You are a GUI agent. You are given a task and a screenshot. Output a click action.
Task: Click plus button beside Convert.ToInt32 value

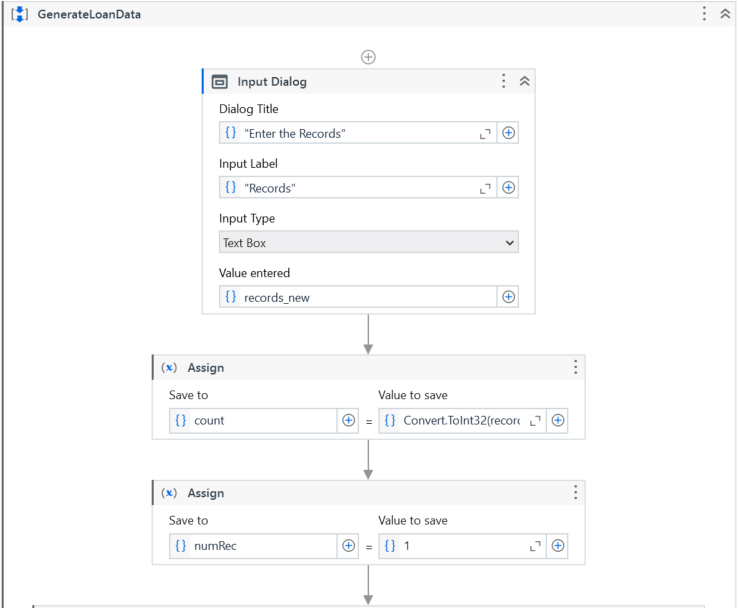click(x=558, y=421)
